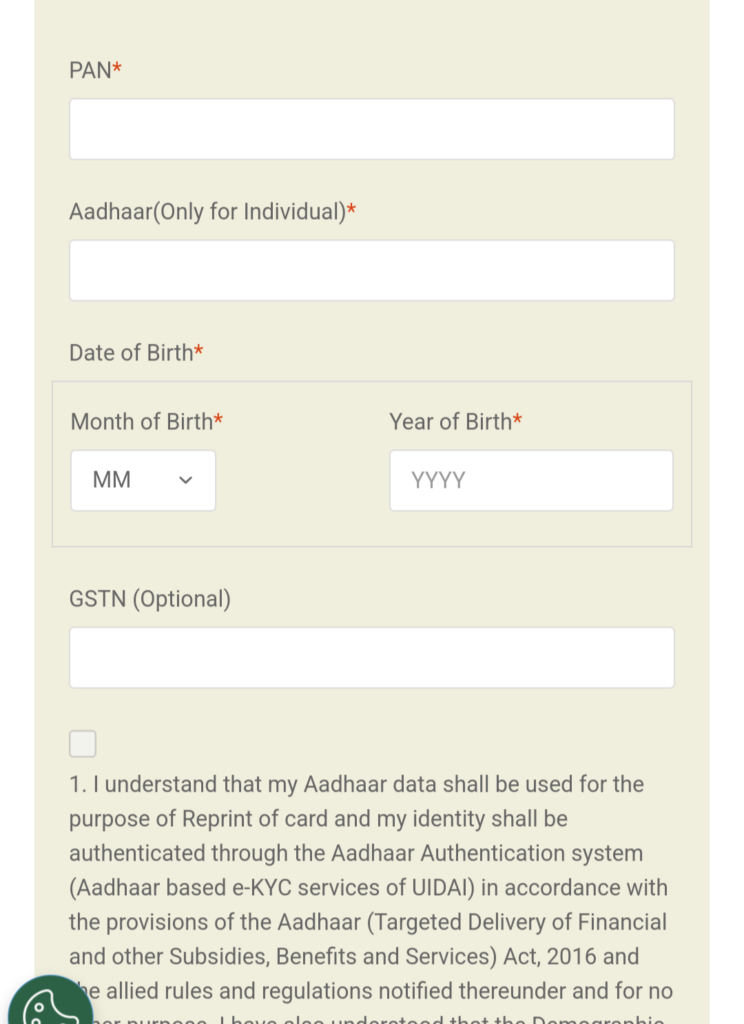Focus the PAN input field
This screenshot has width=744, height=1024.
point(371,129)
